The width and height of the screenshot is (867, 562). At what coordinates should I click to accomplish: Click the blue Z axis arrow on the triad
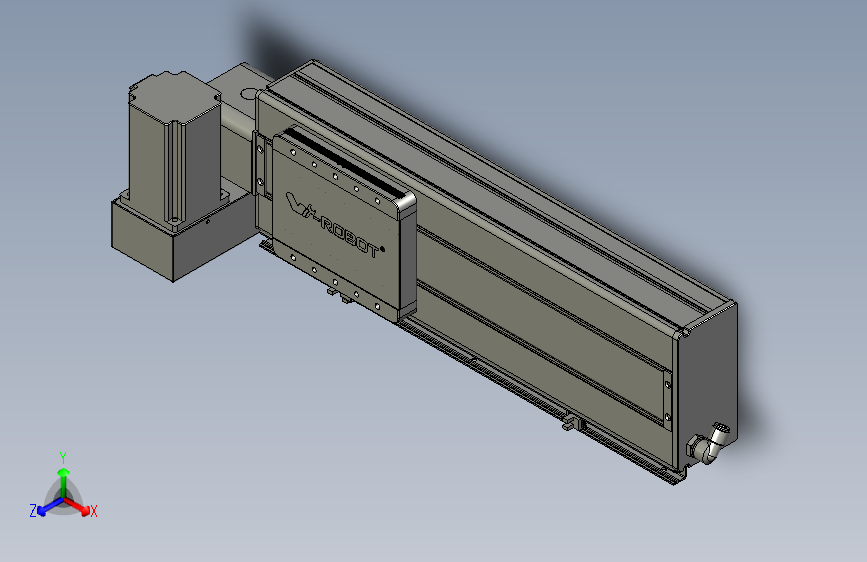[50, 507]
